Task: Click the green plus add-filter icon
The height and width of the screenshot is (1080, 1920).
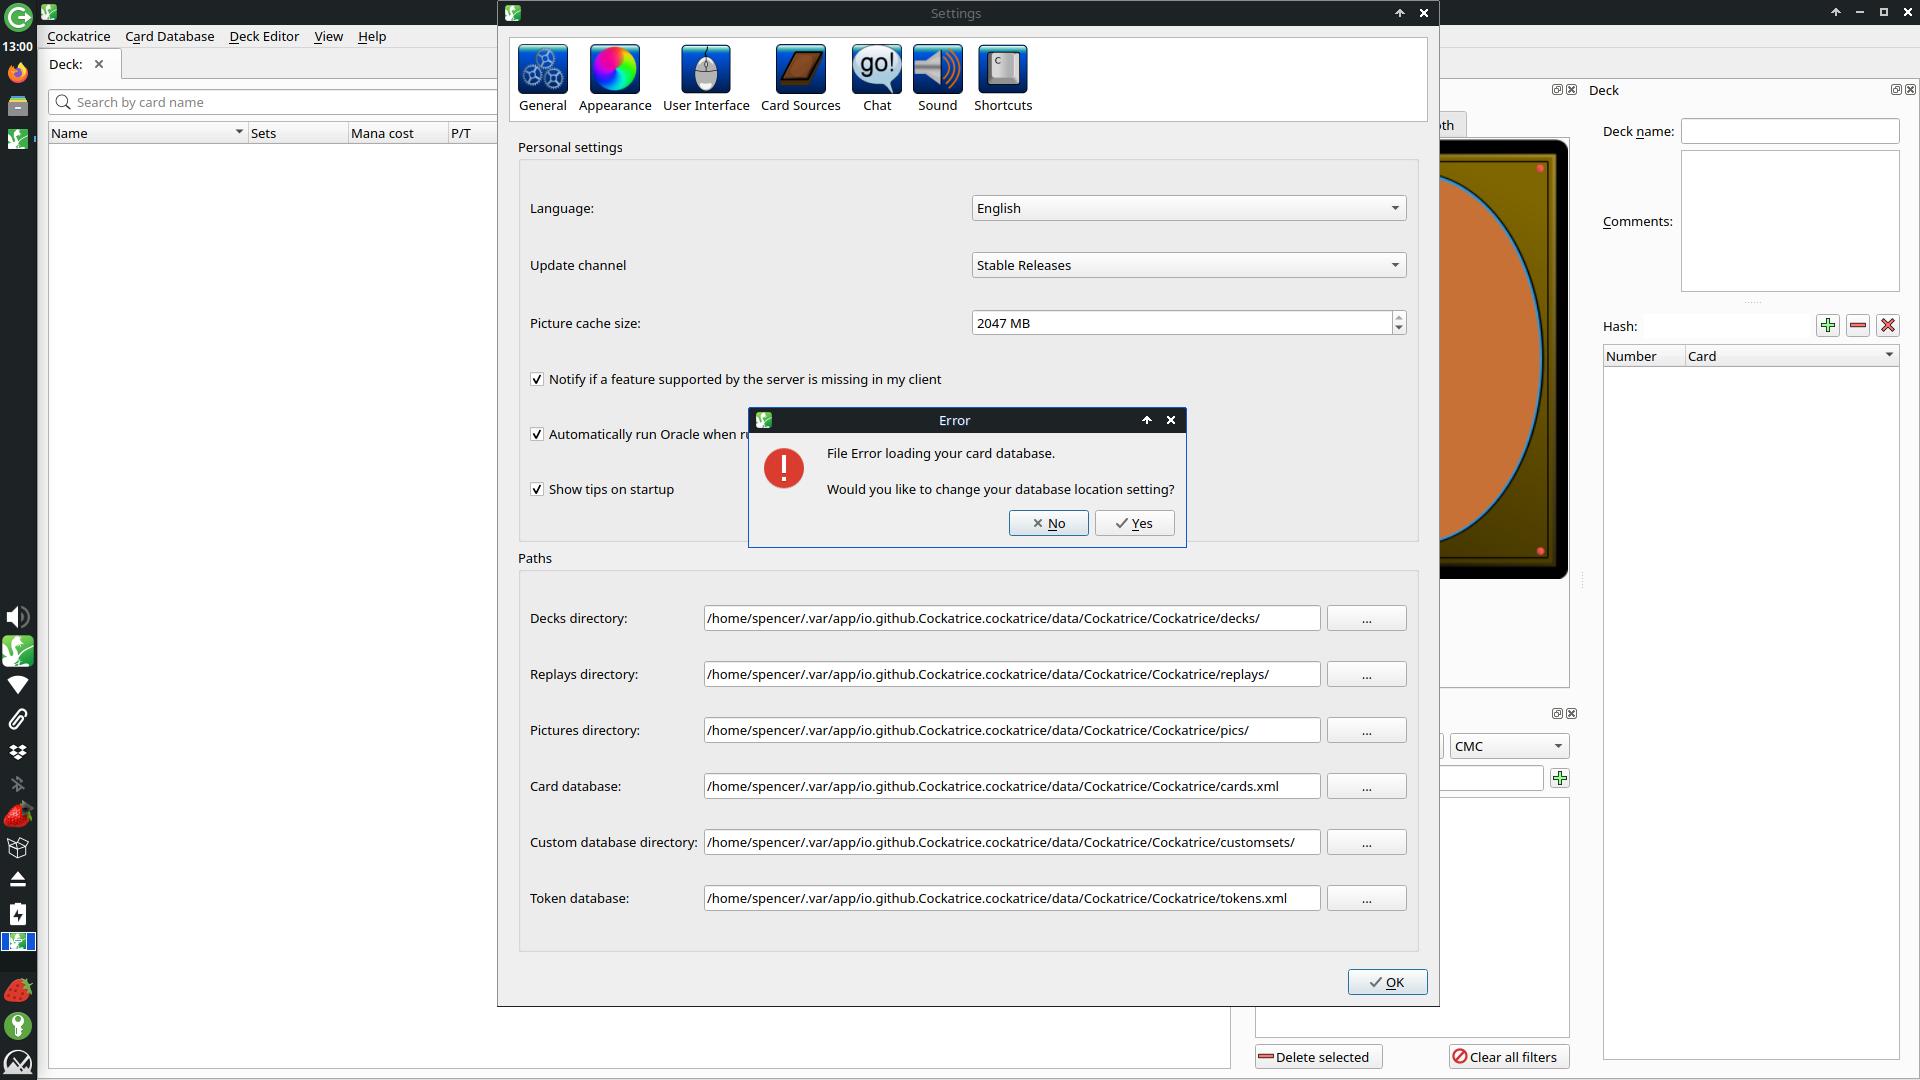Action: point(1560,778)
